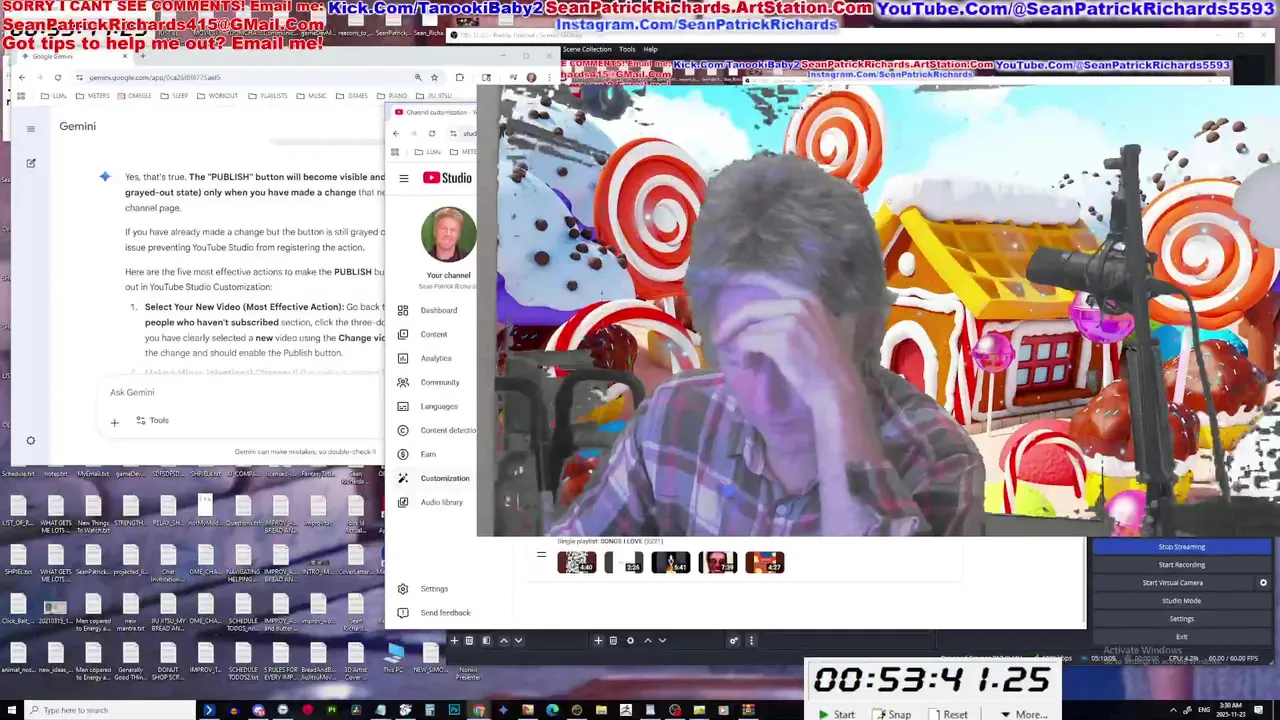Expand the More dropdown on stopwatch

1024,714
